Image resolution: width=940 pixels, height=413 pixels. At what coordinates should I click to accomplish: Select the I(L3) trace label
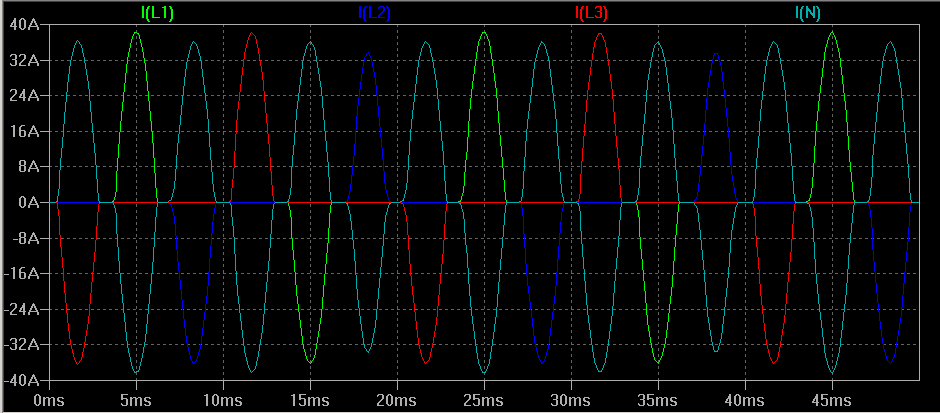coord(592,13)
